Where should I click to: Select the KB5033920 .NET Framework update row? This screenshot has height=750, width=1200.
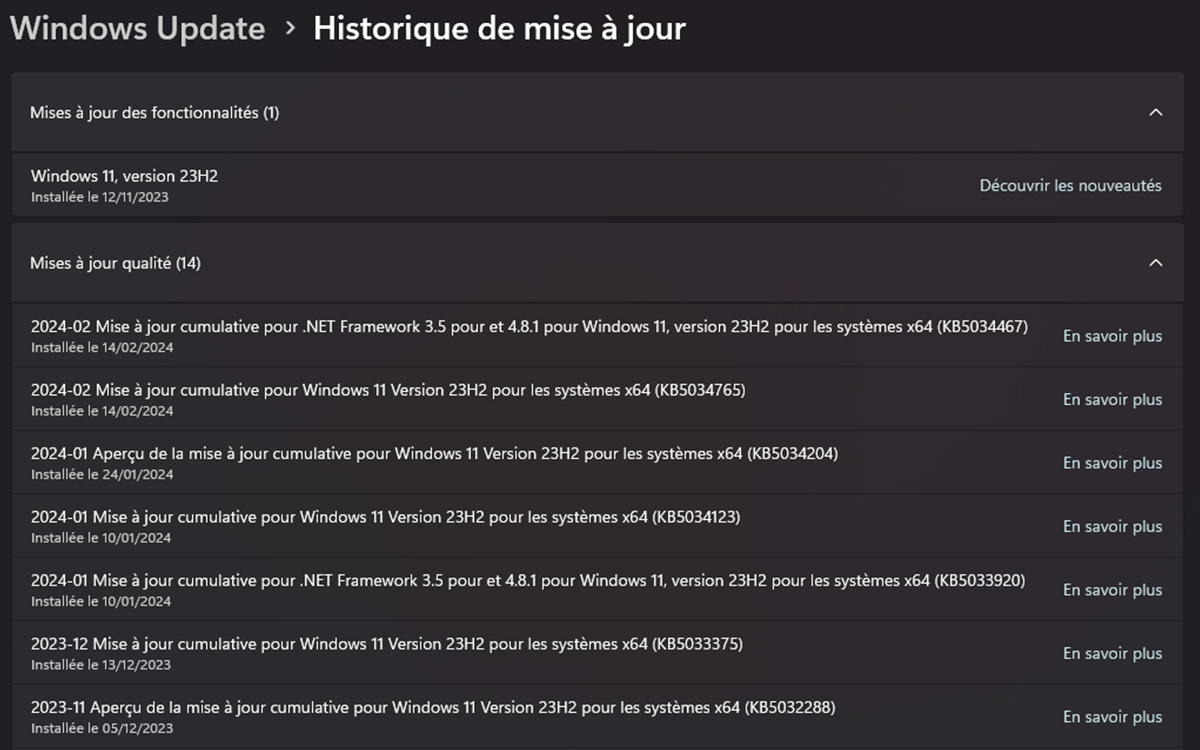[597, 590]
